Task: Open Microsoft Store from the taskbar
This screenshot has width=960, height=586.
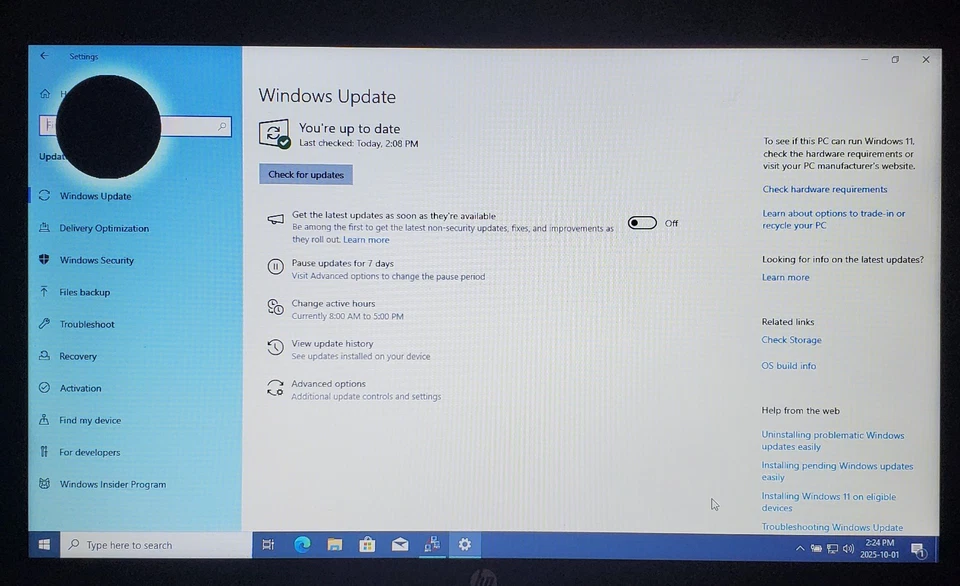Action: pyautogui.click(x=367, y=544)
